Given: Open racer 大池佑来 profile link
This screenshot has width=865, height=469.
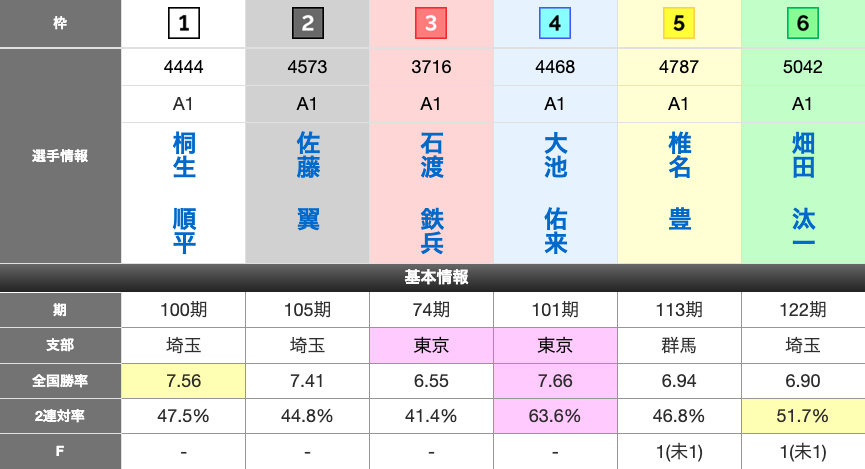Looking at the screenshot, I should 556,193.
